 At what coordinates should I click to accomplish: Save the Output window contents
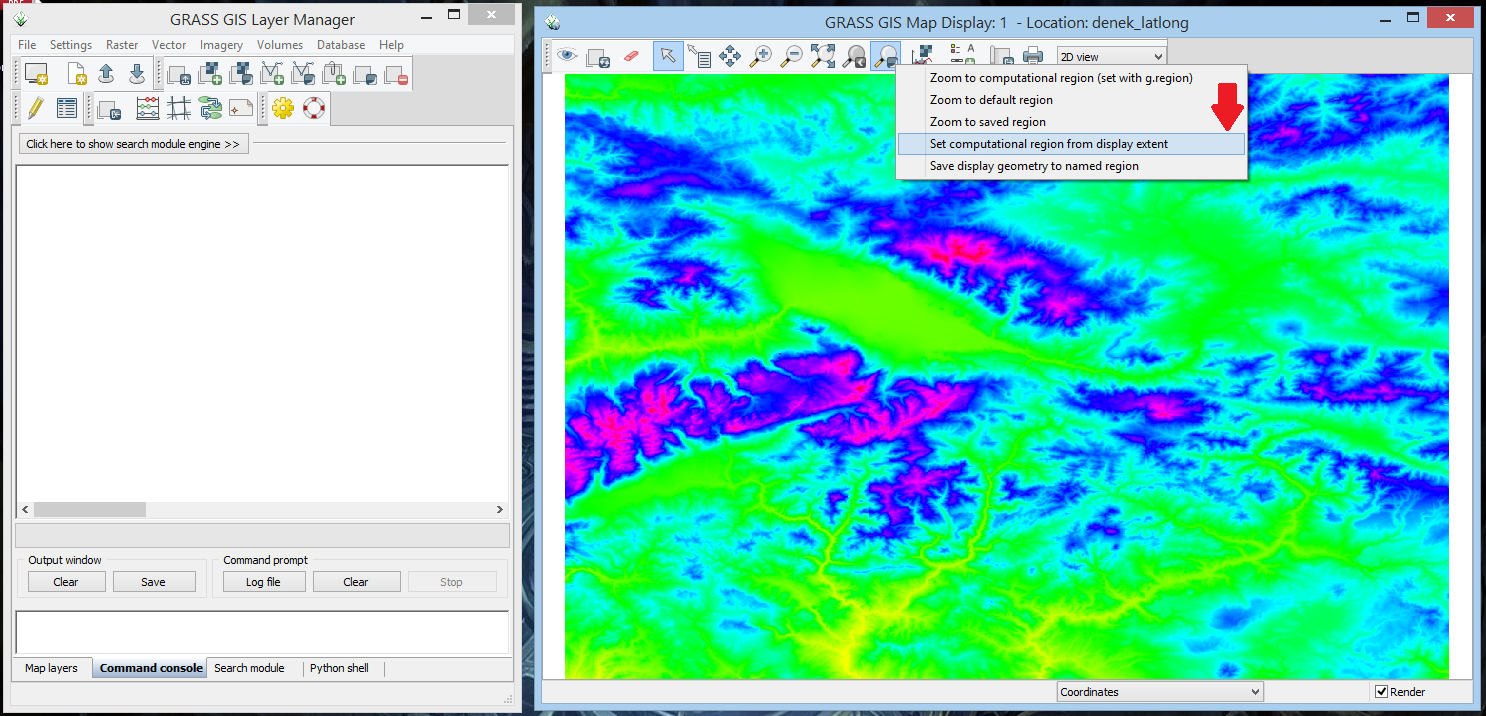coord(154,582)
